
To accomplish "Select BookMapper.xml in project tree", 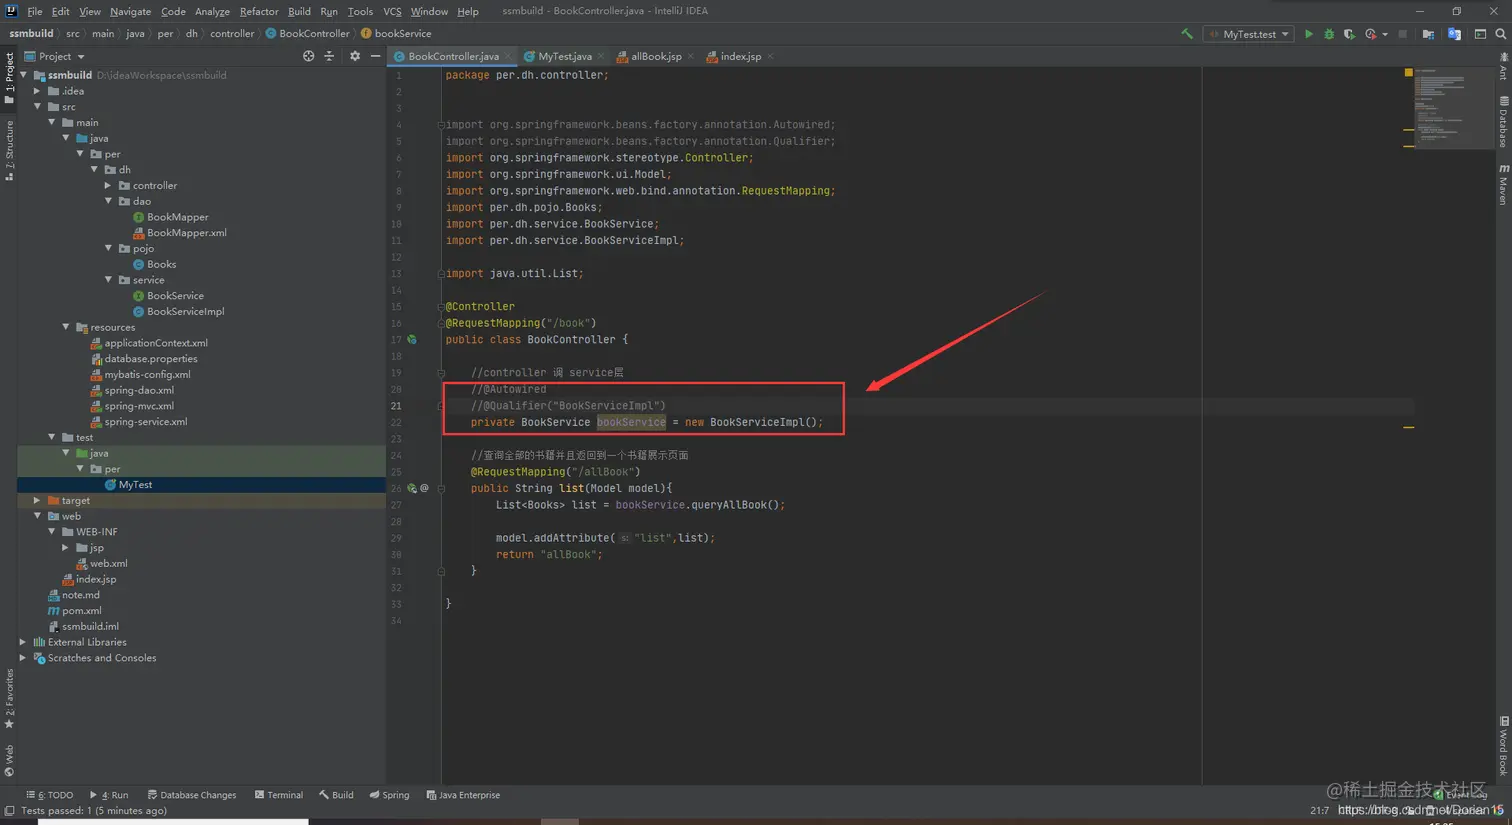I will (x=187, y=233).
